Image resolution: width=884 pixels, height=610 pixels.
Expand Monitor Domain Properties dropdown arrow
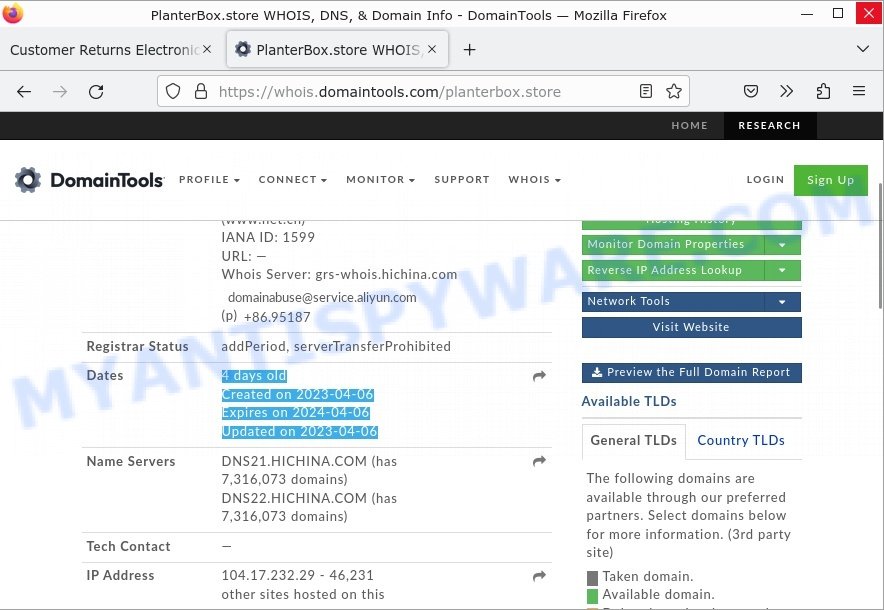[x=783, y=245]
